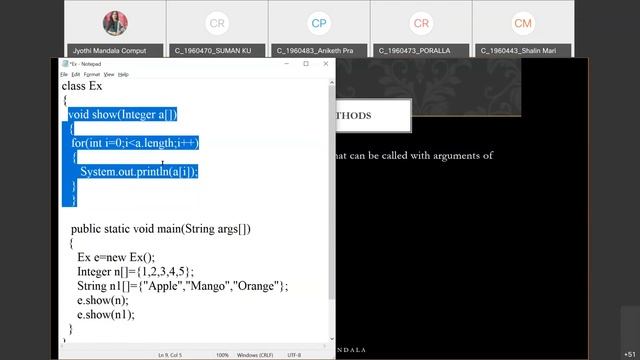Image resolution: width=640 pixels, height=360 pixels.
Task: Select the C_1960470_SUMAN KU participant tile
Action: pyautogui.click(x=217, y=29)
